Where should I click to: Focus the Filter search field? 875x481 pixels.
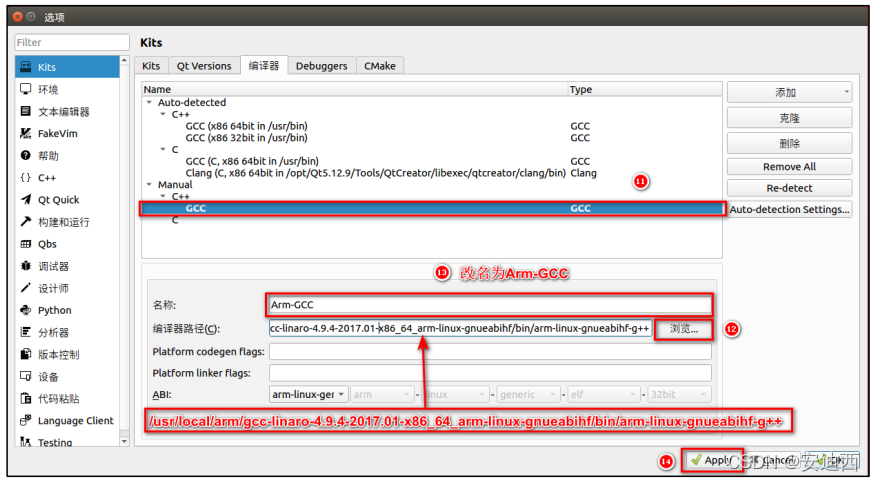[x=72, y=42]
